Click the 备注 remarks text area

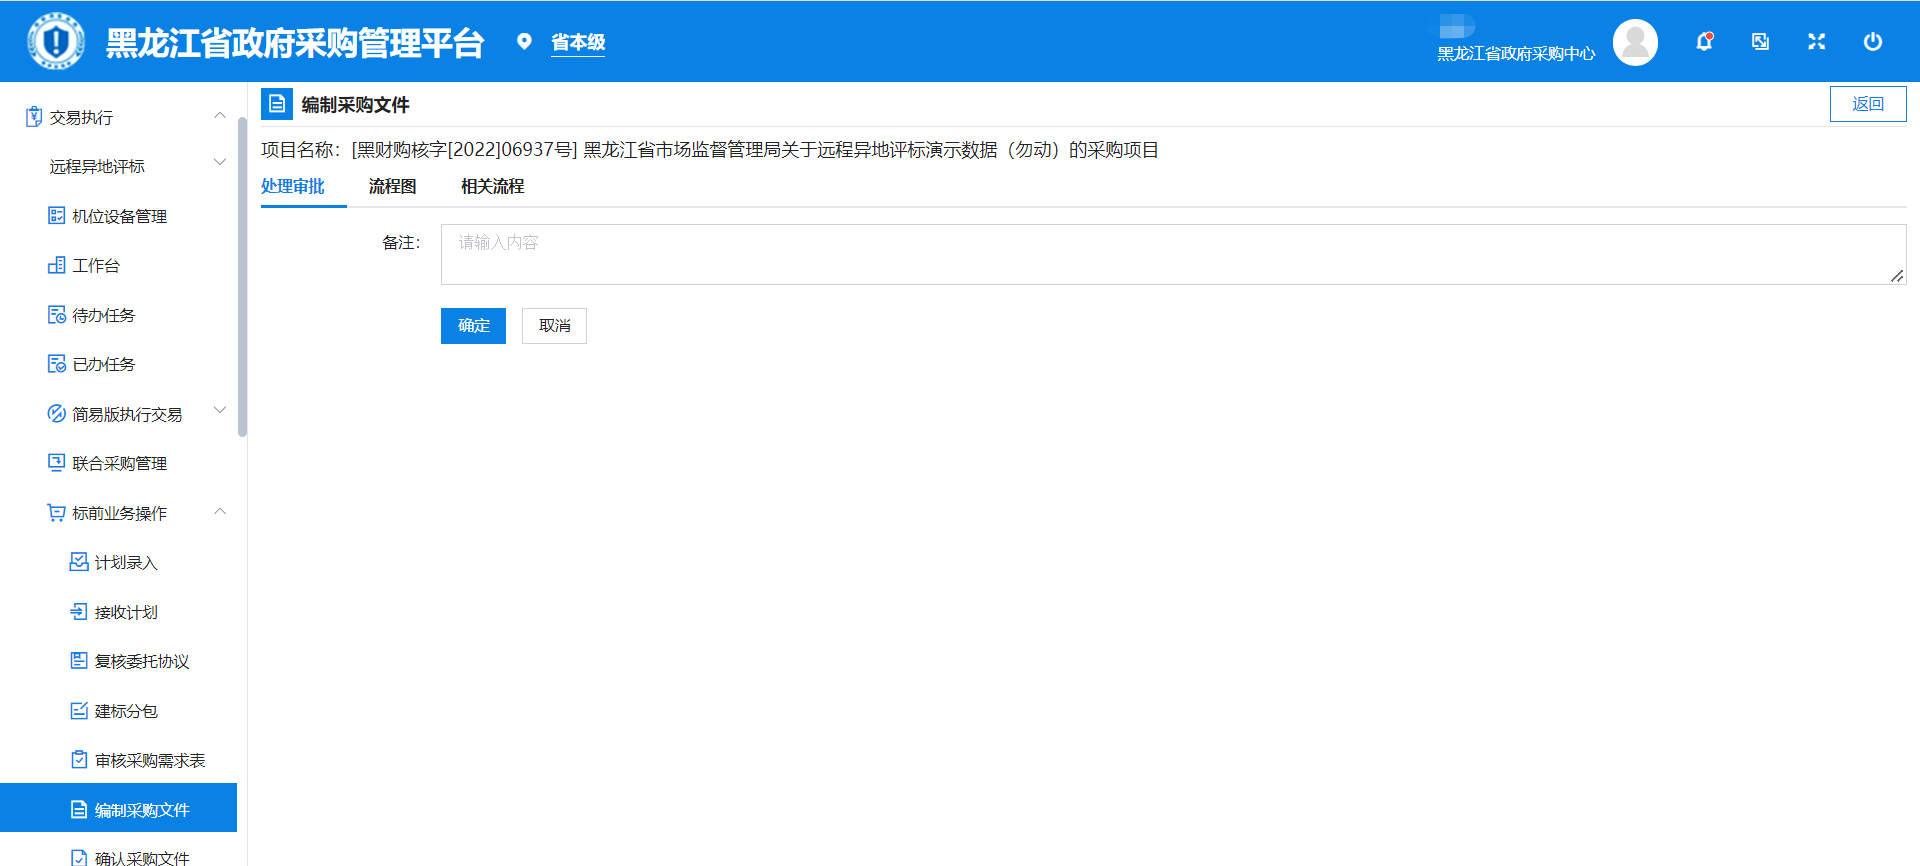pyautogui.click(x=1173, y=254)
